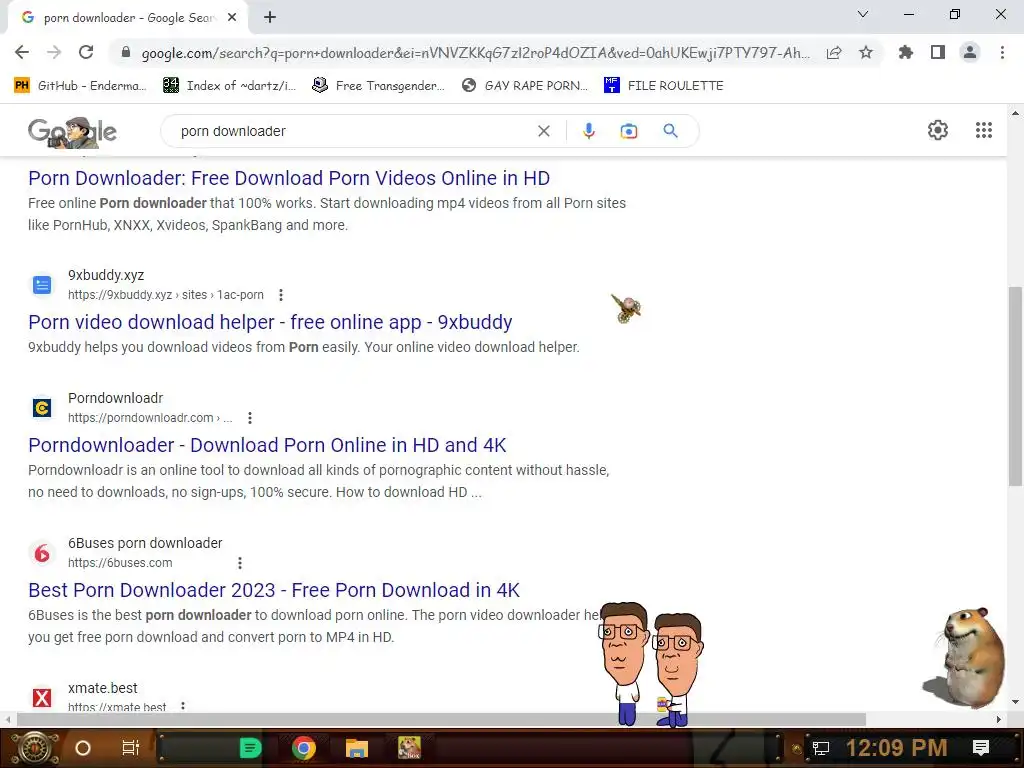Click the scroll down arrow button
This screenshot has width=1024, height=768.
(x=1015, y=702)
